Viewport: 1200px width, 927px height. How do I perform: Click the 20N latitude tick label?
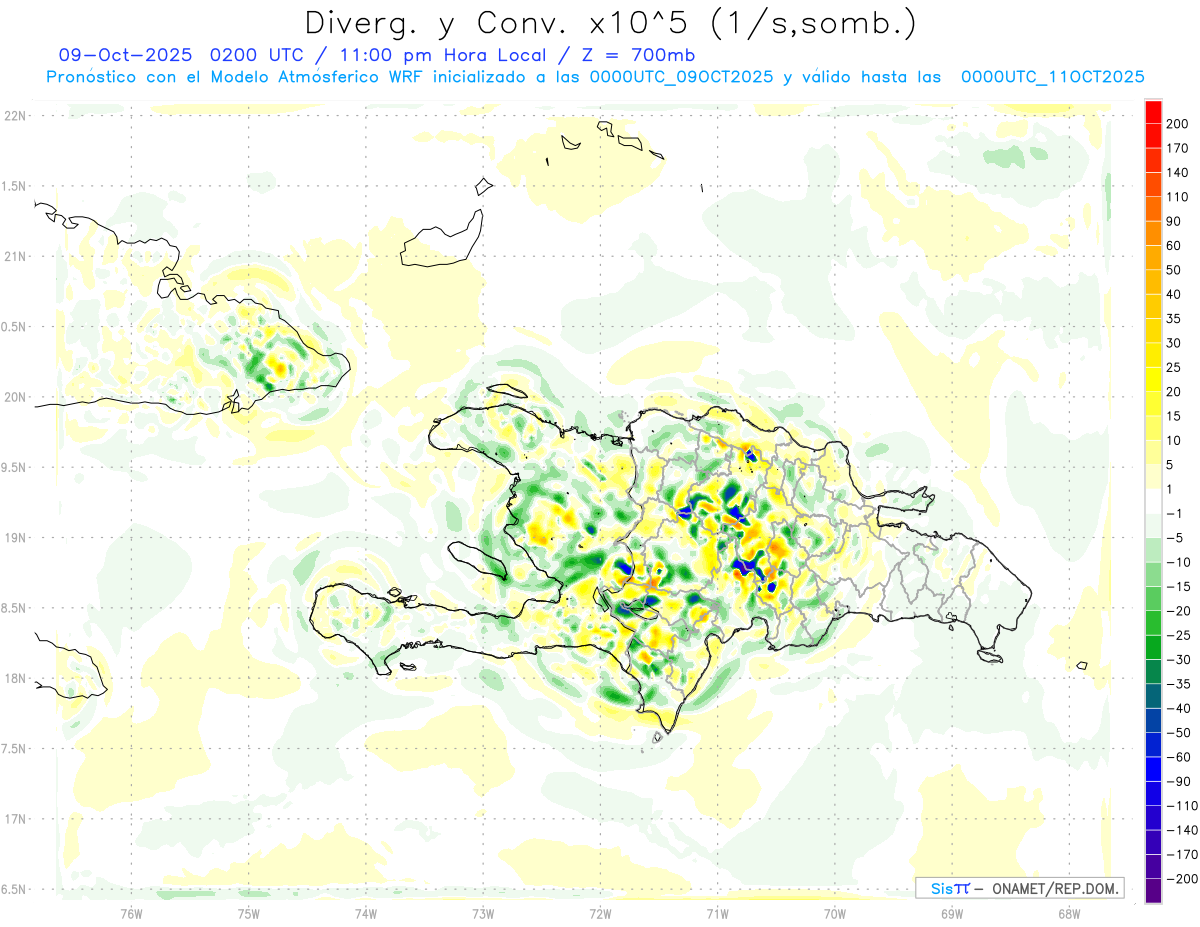pyautogui.click(x=15, y=397)
